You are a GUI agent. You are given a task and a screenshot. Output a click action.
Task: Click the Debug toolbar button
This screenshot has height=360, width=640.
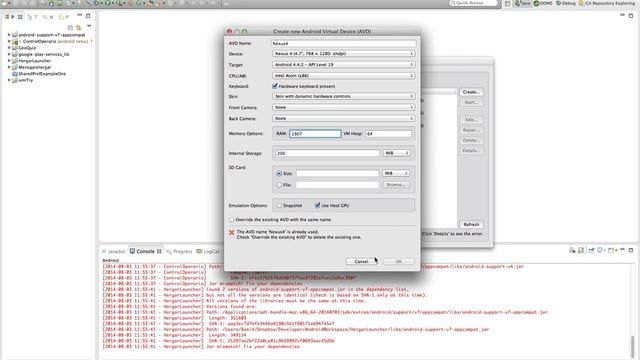pyautogui.click(x=97, y=3)
